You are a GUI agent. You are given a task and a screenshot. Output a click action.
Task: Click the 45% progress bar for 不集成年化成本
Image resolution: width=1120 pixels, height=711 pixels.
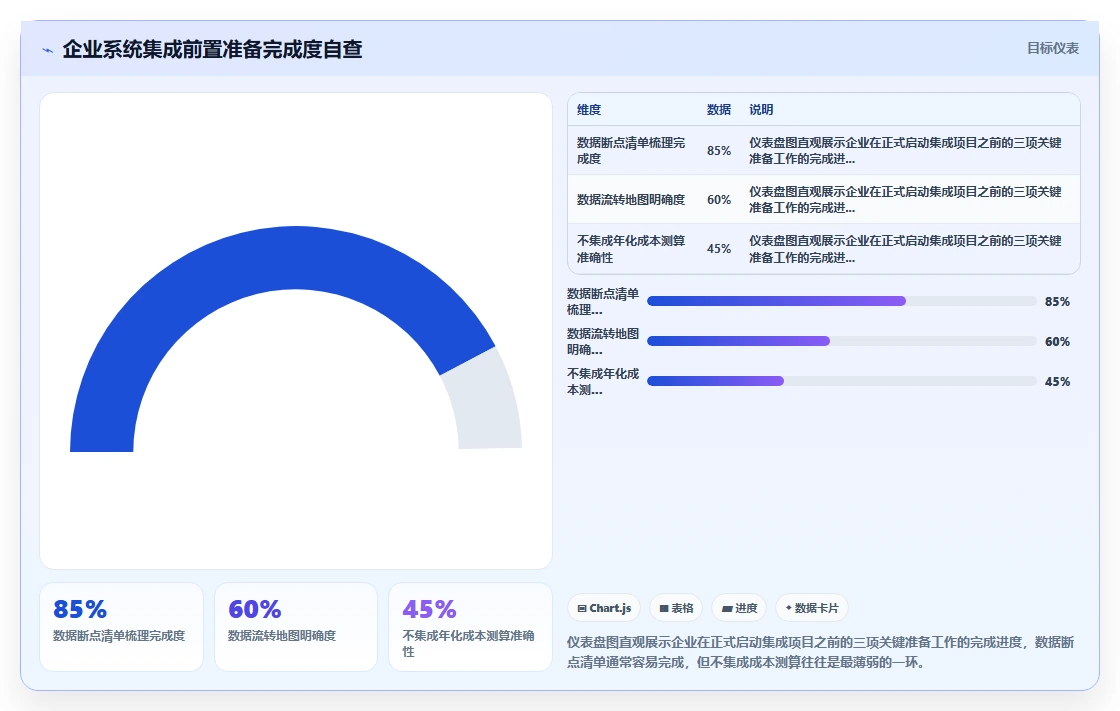(841, 382)
